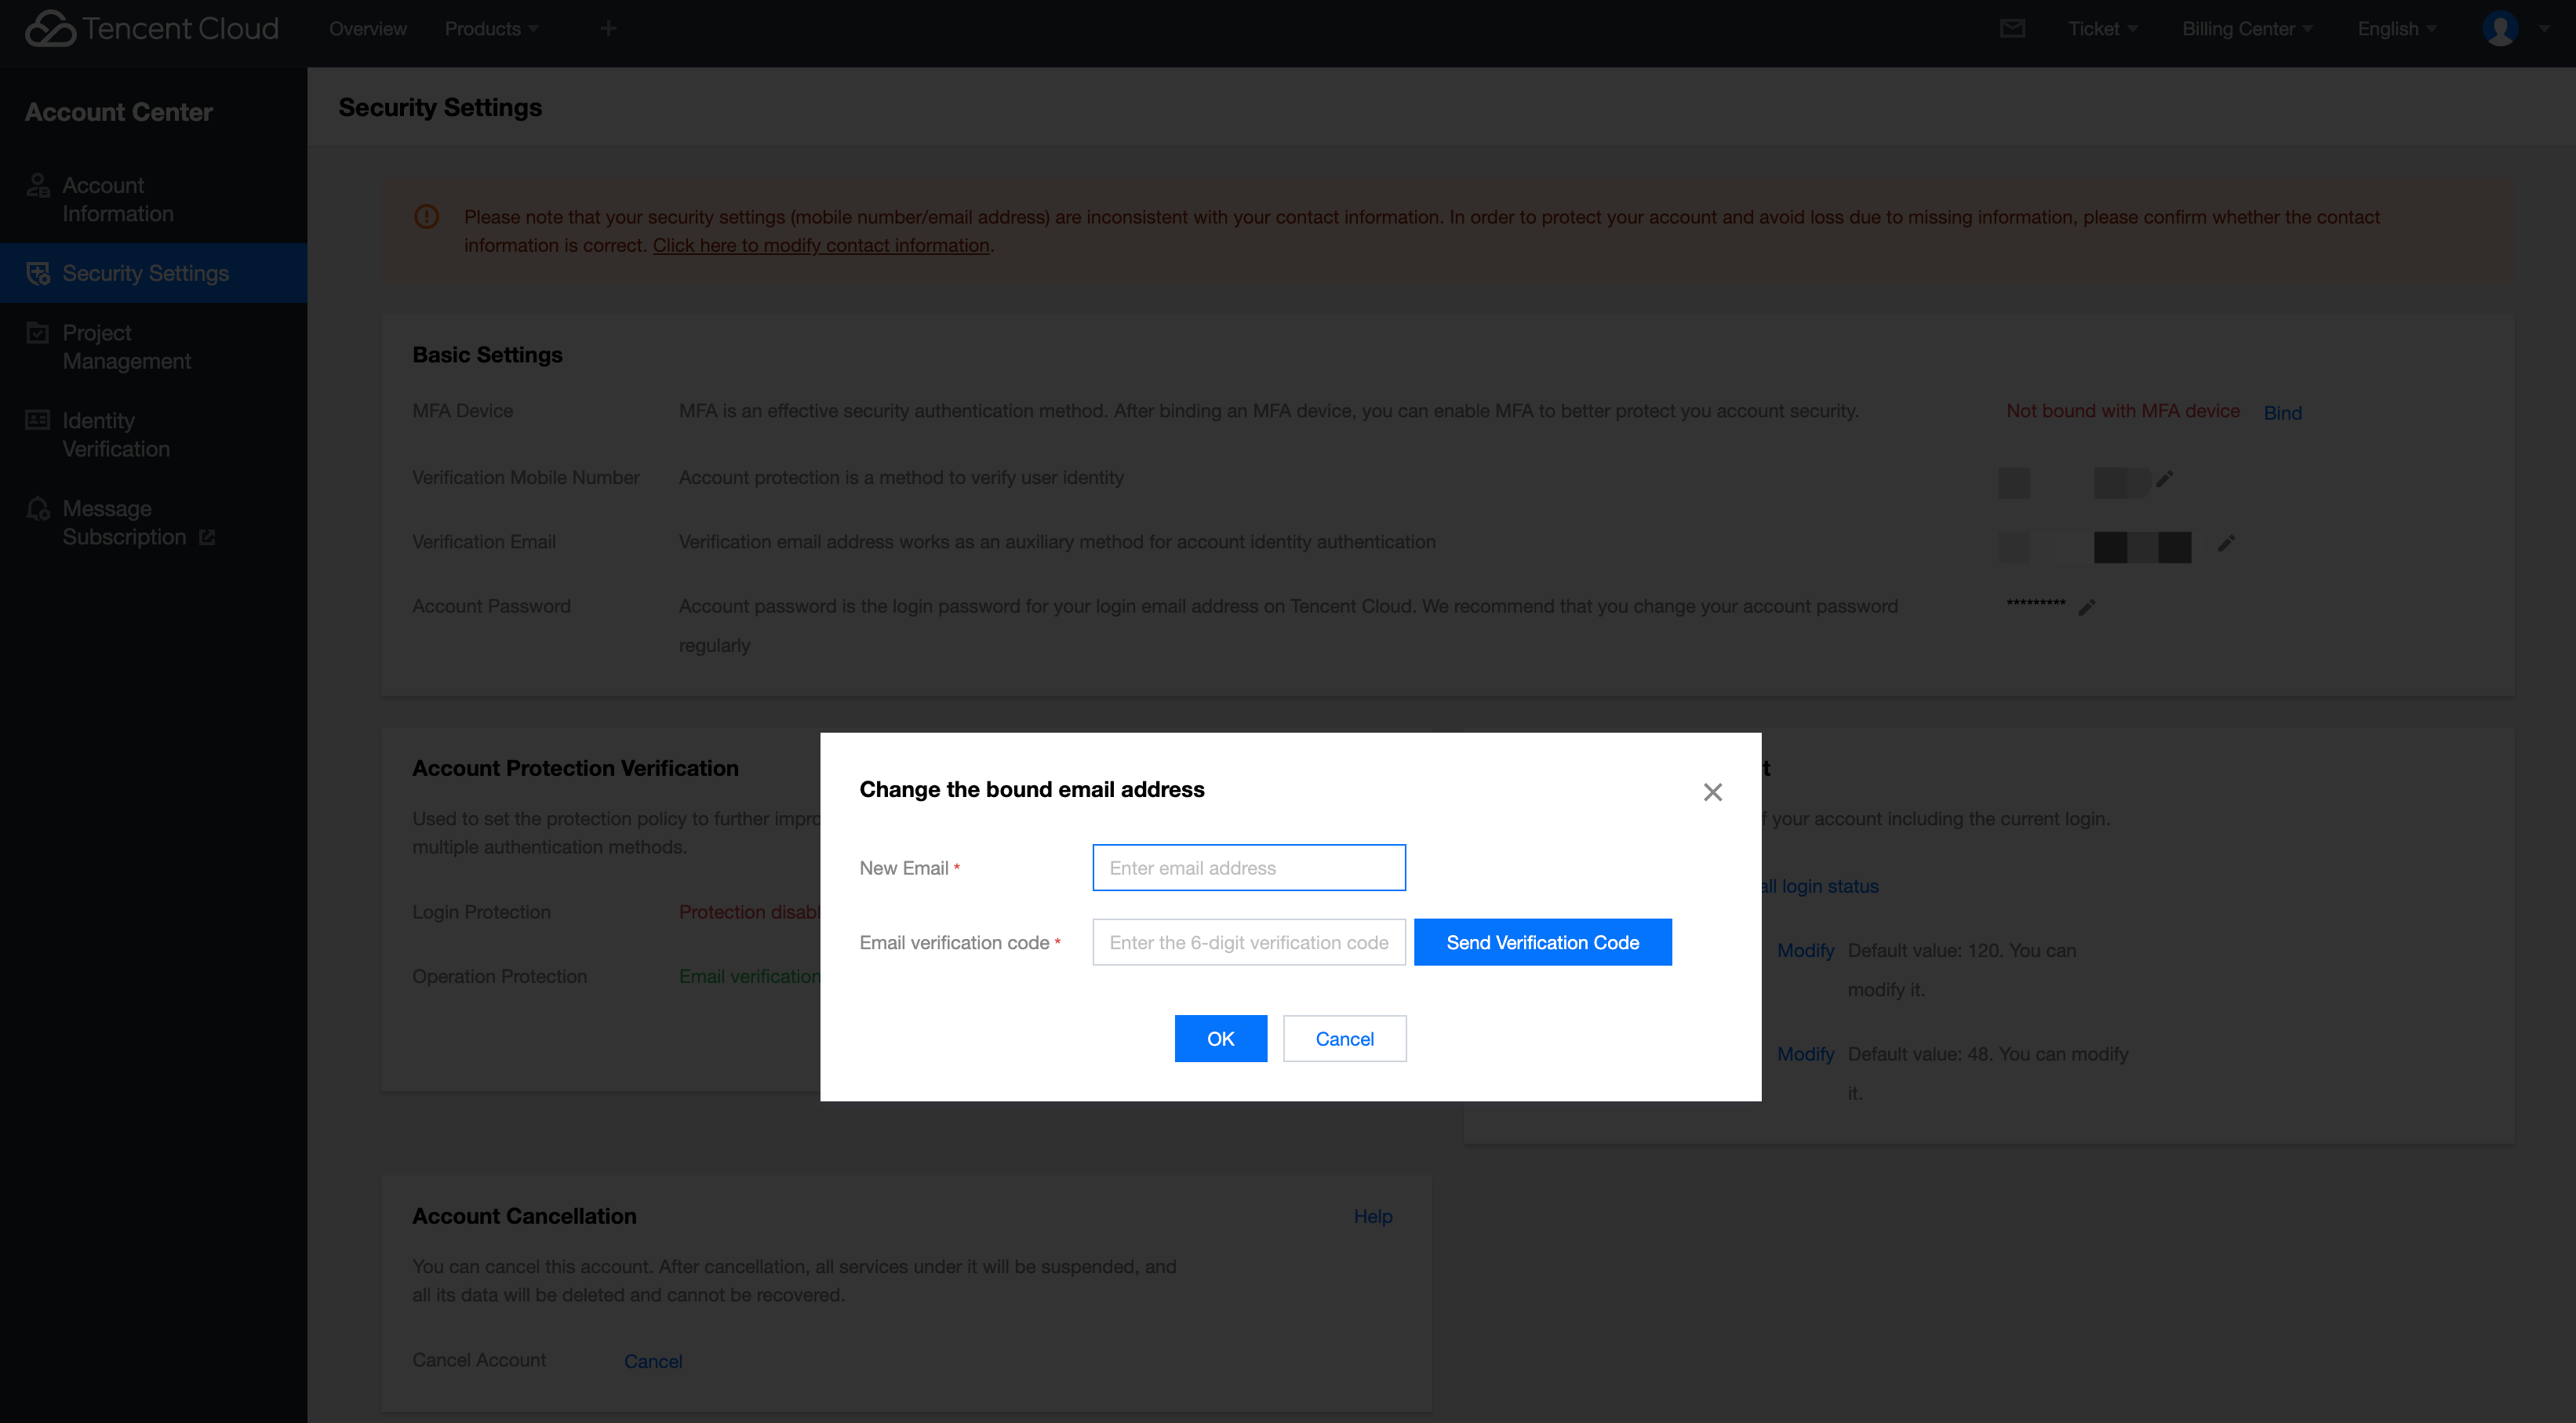2576x1423 pixels.
Task: Edit the verification mobile number with the pencil icon
Action: tap(2165, 479)
